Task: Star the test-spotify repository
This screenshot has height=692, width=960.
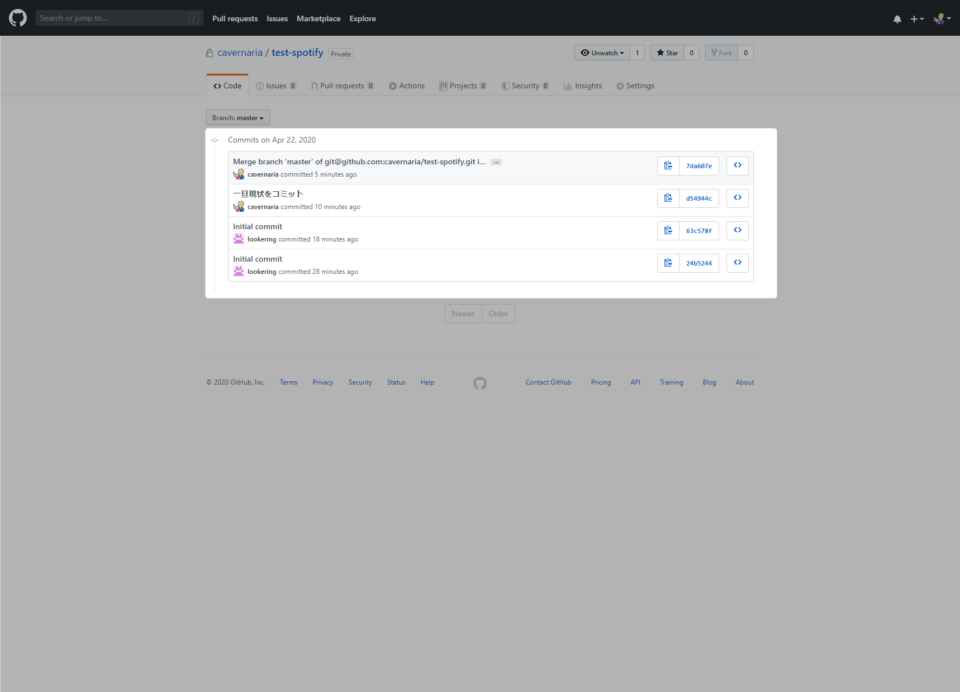Action: tap(668, 52)
